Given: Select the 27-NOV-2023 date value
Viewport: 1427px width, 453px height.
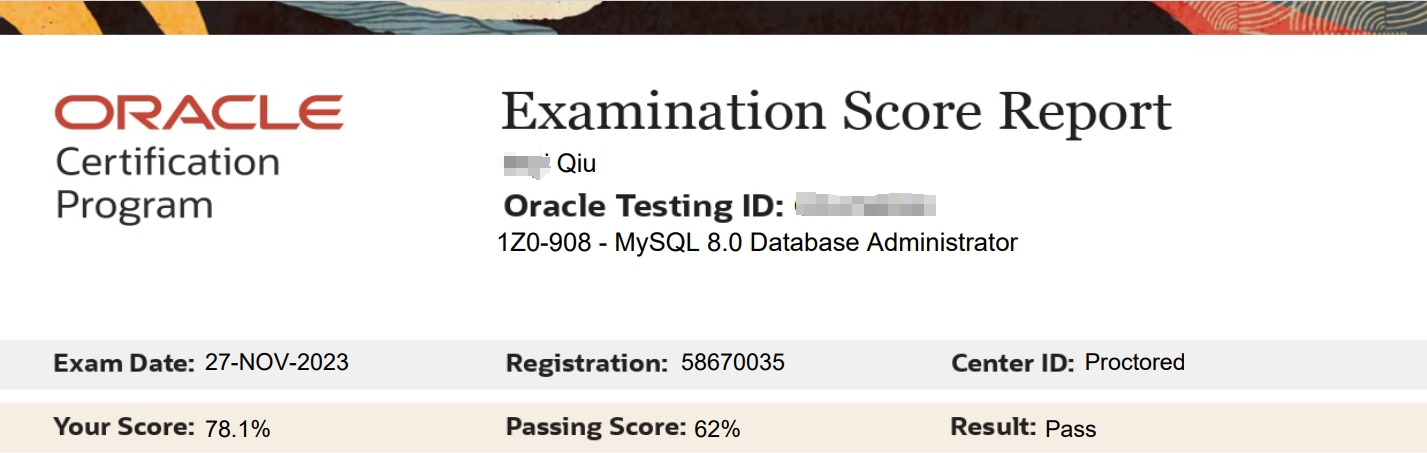Looking at the screenshot, I should point(277,362).
